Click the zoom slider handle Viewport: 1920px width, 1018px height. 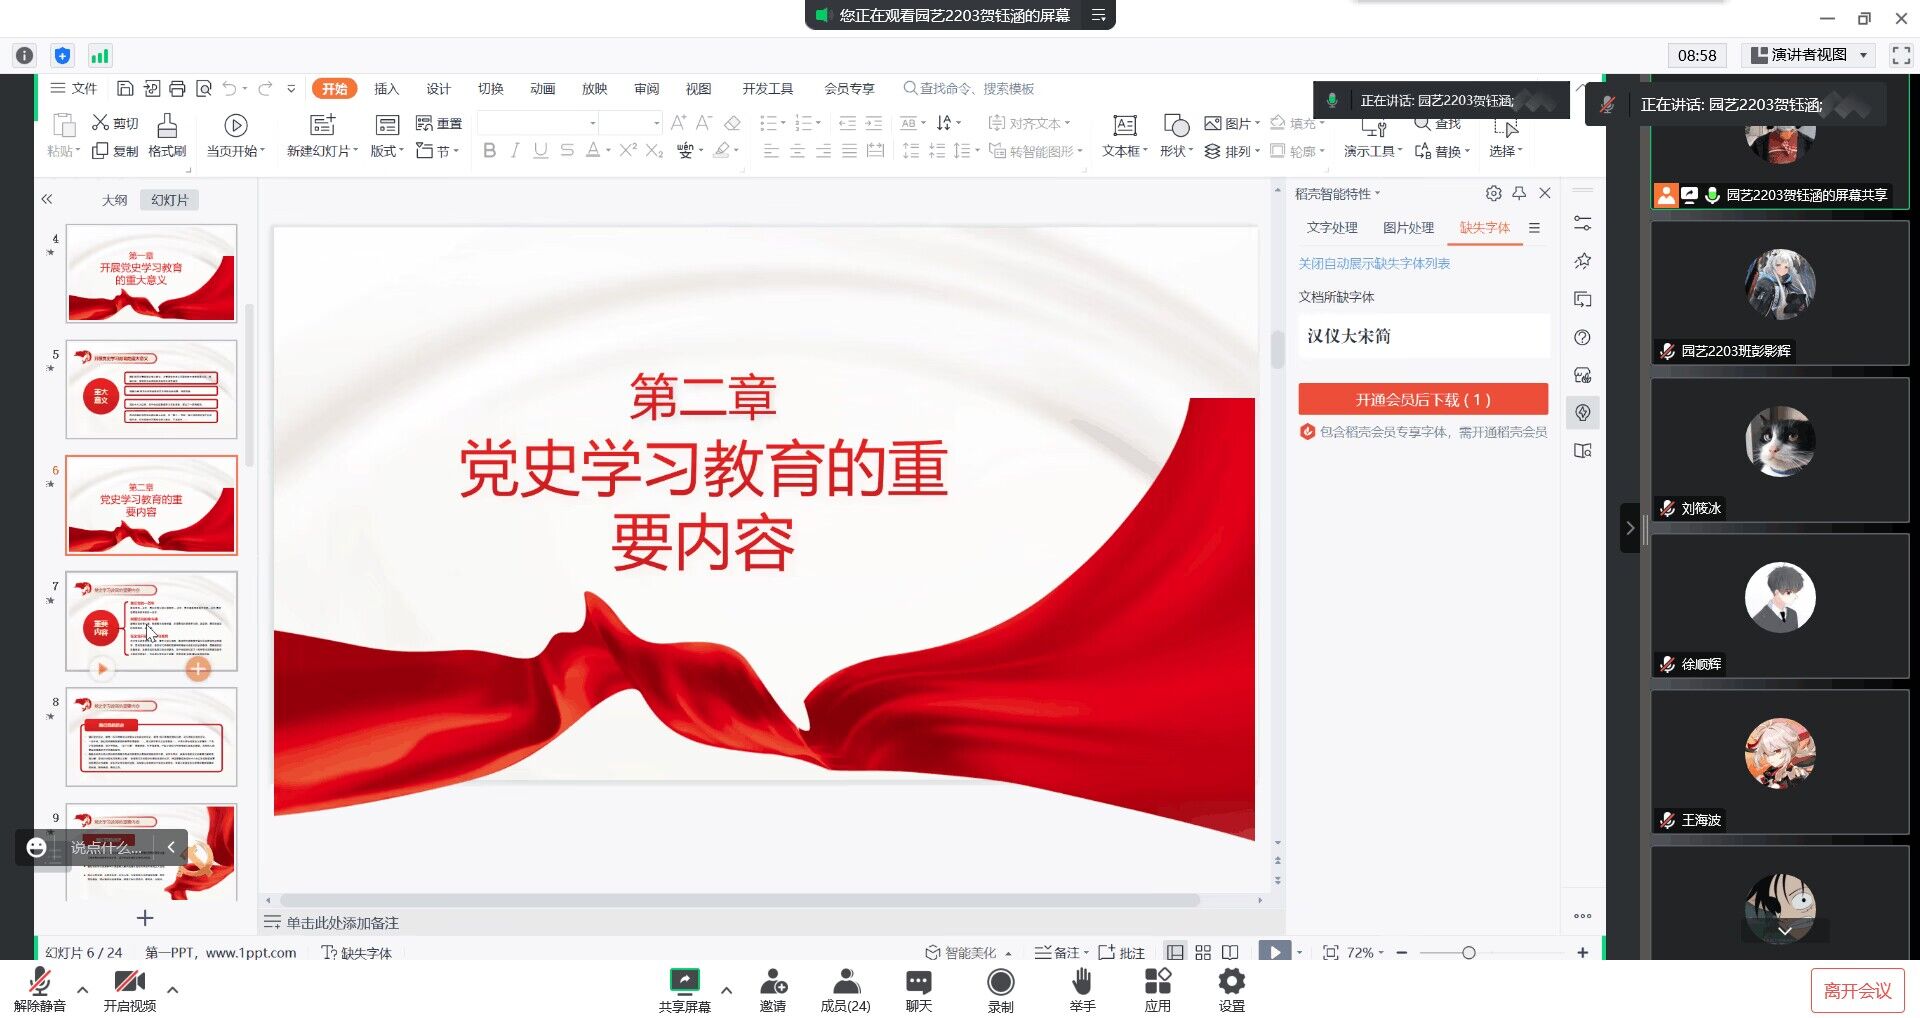click(x=1468, y=953)
